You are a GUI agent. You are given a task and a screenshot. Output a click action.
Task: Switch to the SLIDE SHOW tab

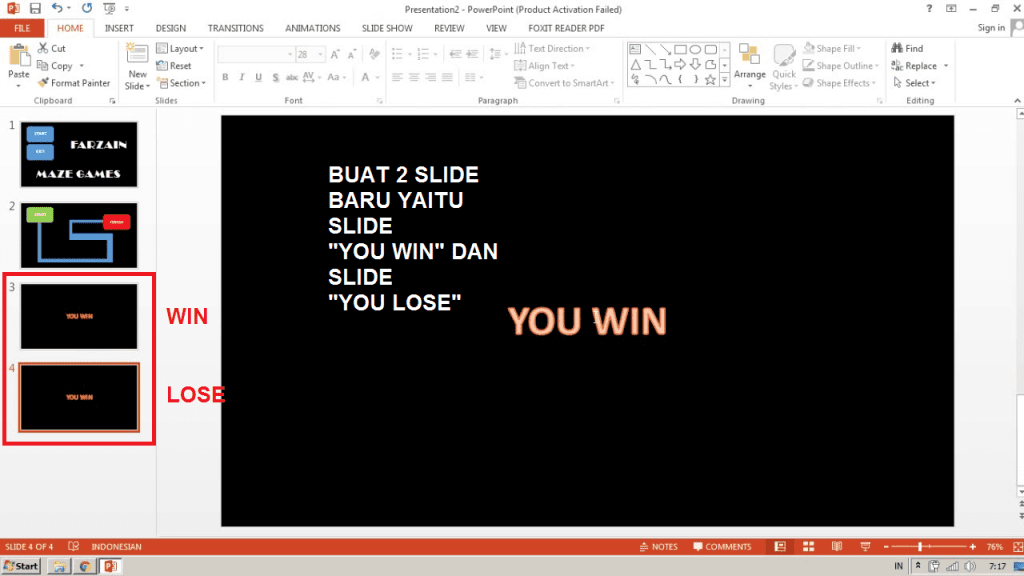(x=387, y=28)
